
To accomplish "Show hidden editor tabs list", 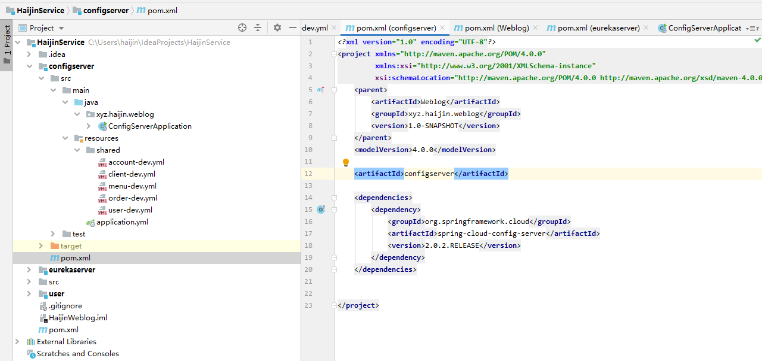I will point(752,28).
